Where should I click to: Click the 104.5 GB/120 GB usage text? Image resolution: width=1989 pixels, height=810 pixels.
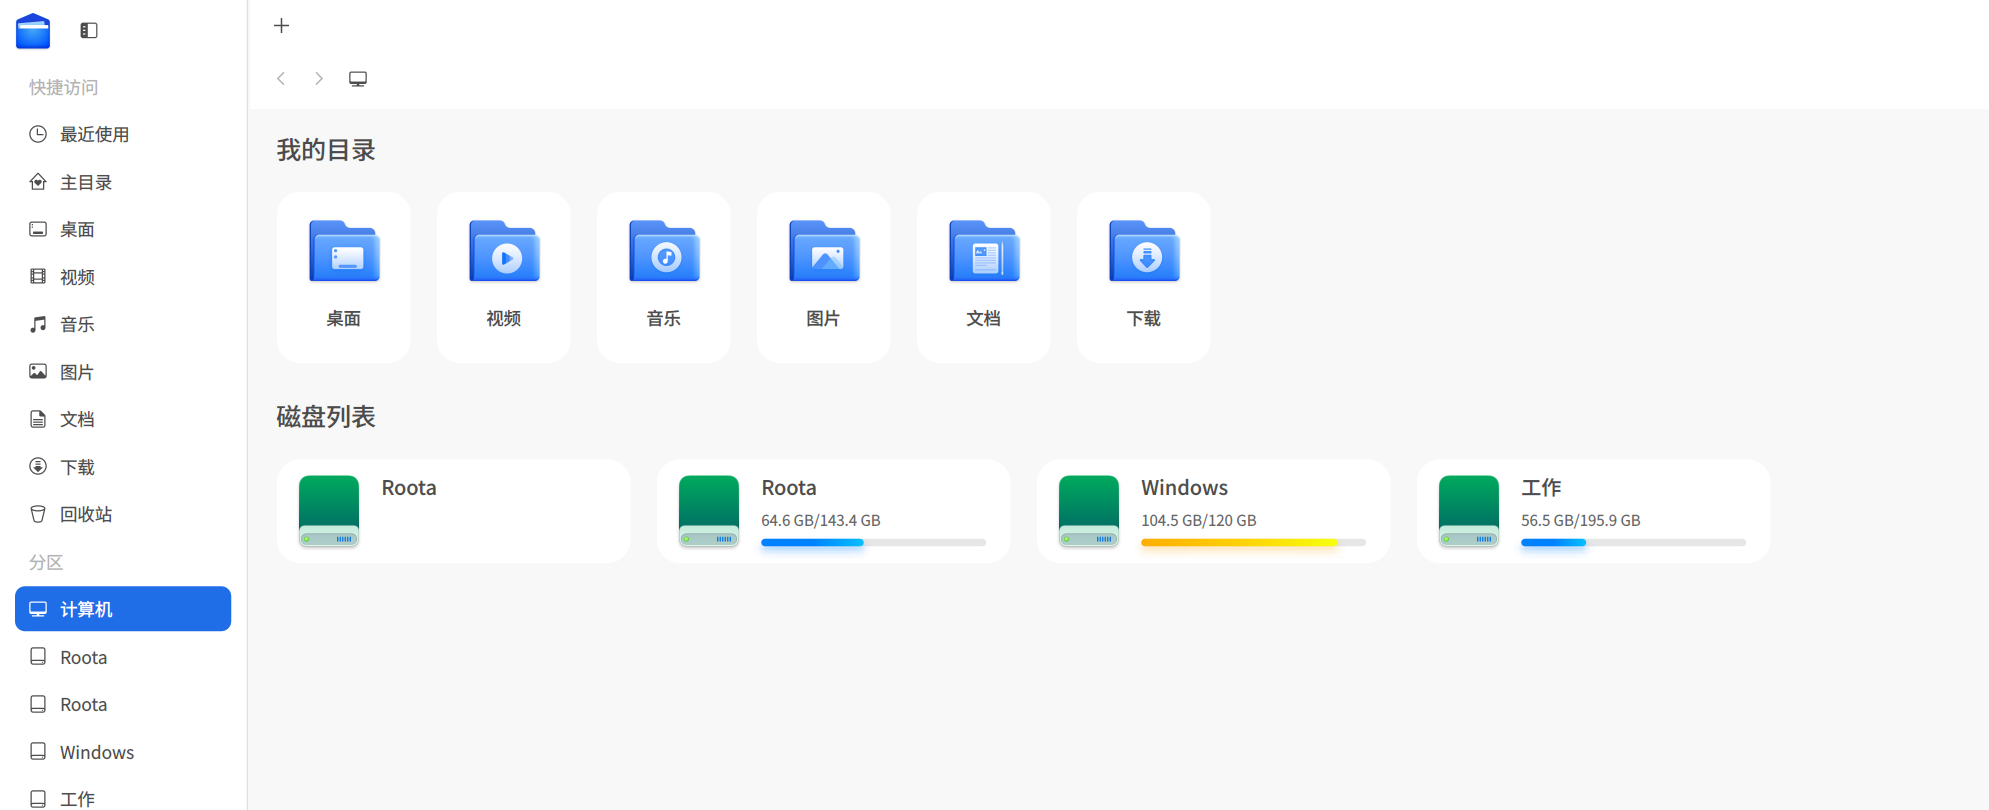coord(1199,520)
